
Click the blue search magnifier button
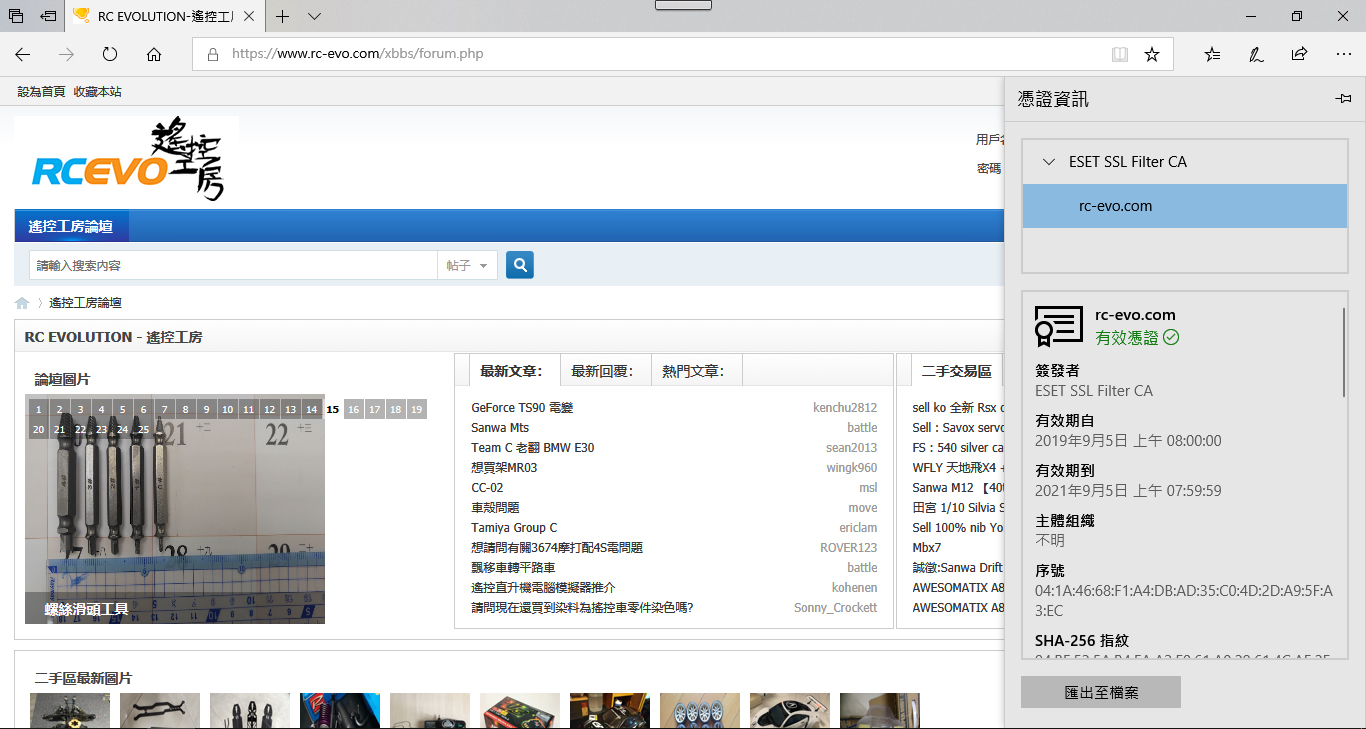(x=520, y=265)
